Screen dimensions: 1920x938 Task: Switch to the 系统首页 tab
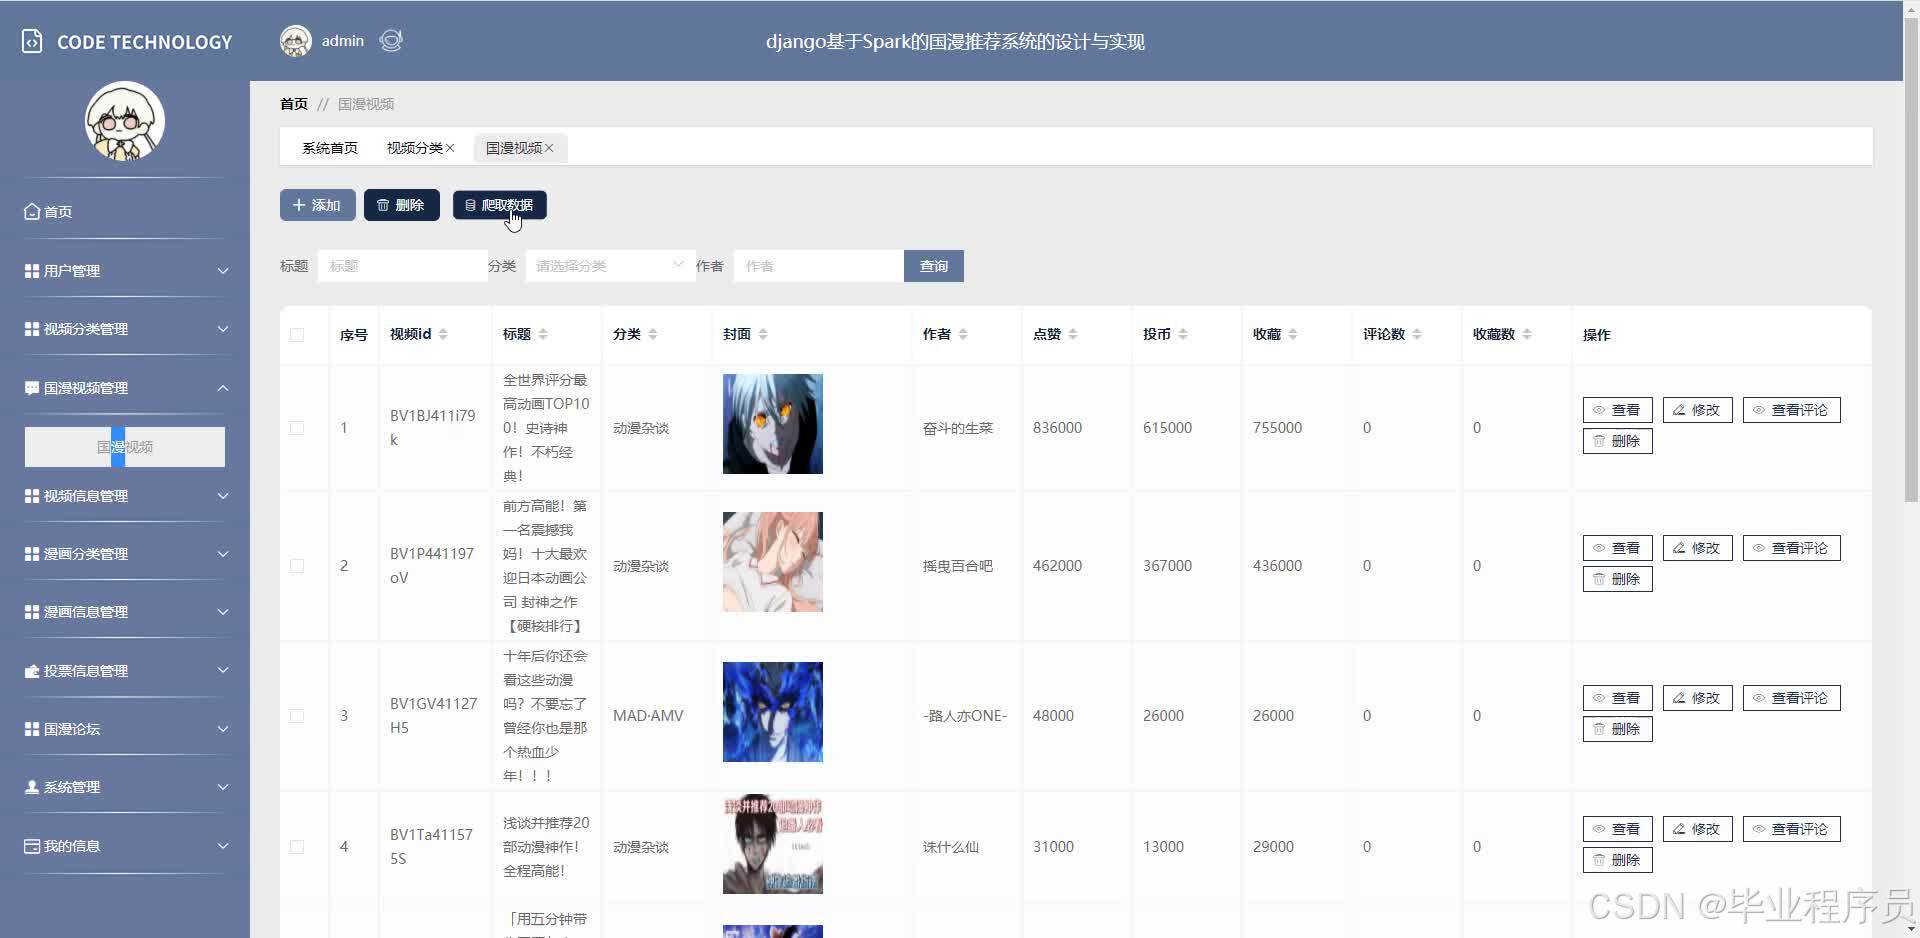(330, 148)
